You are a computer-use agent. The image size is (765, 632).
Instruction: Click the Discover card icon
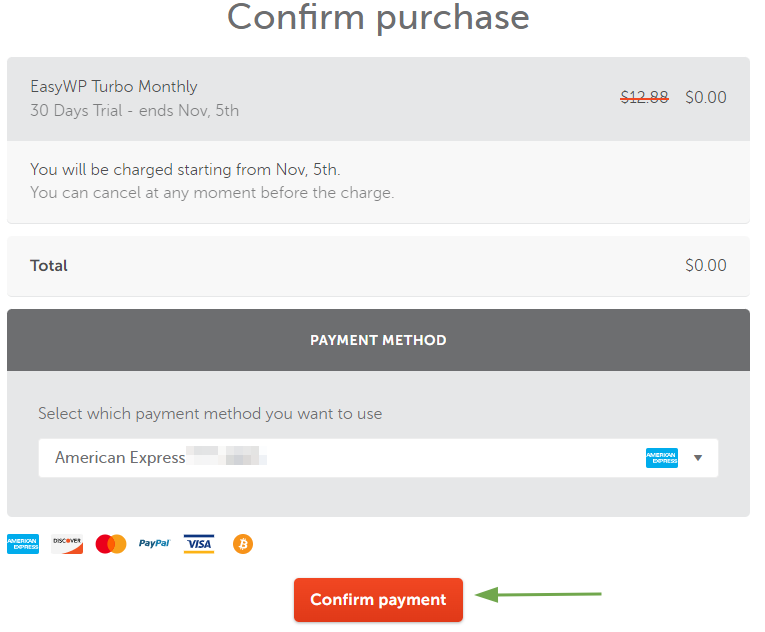point(67,544)
